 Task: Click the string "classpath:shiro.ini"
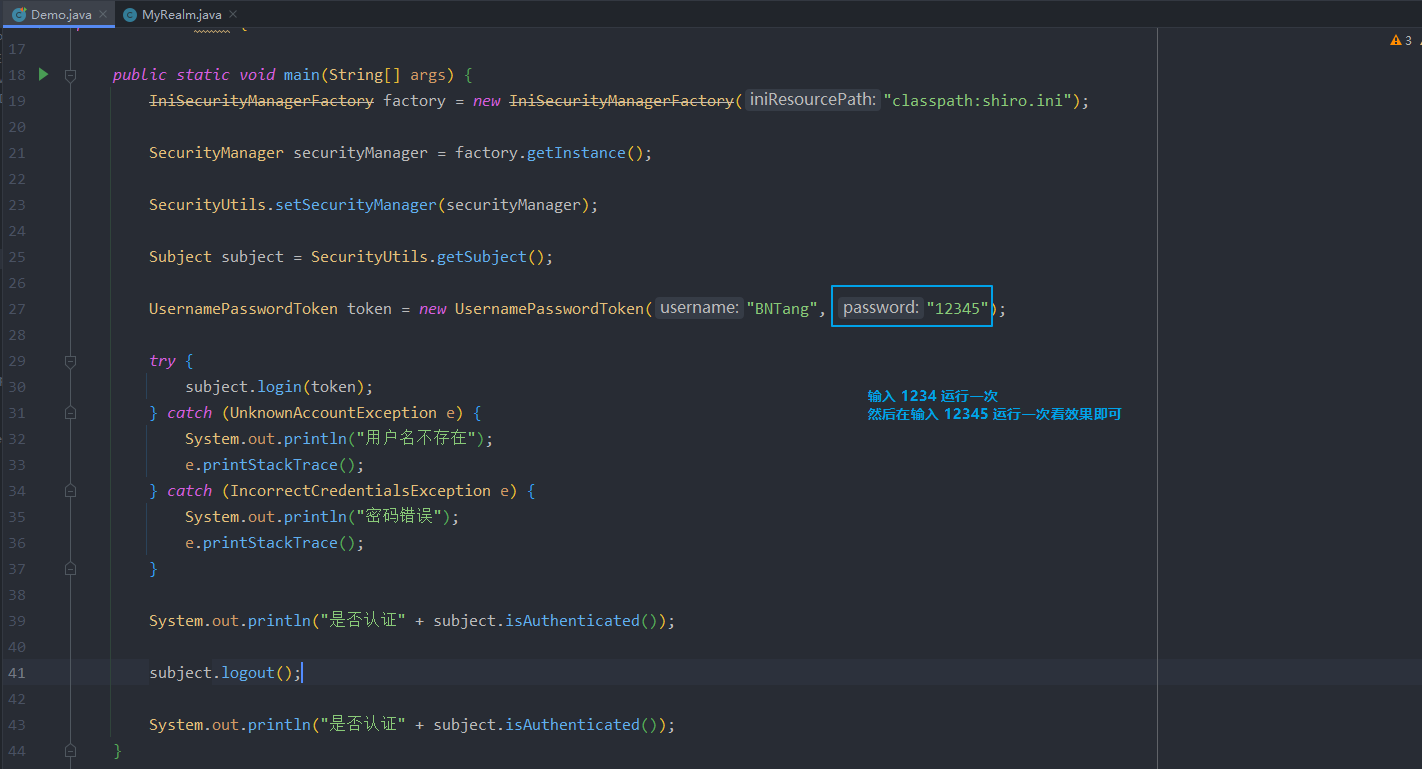coord(977,100)
